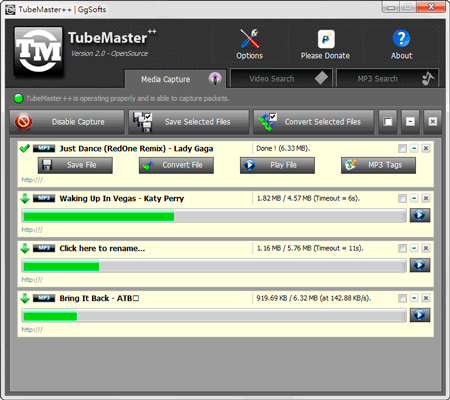This screenshot has width=450, height=400.
Task: Tick checkbox for Bring It Back item
Action: coord(402,298)
